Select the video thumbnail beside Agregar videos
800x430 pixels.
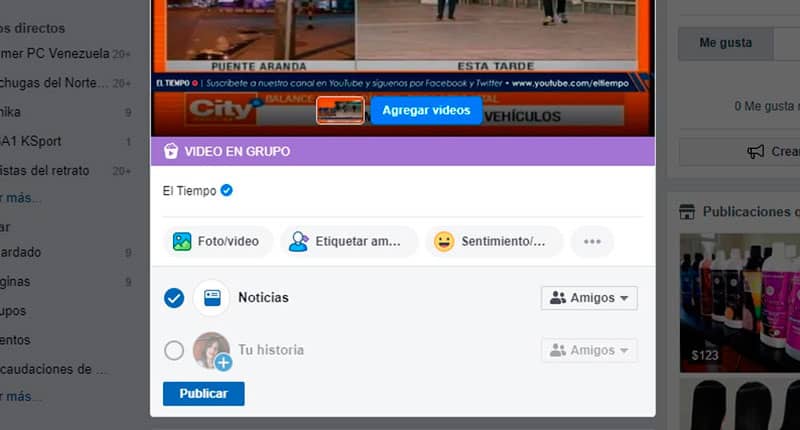340,110
